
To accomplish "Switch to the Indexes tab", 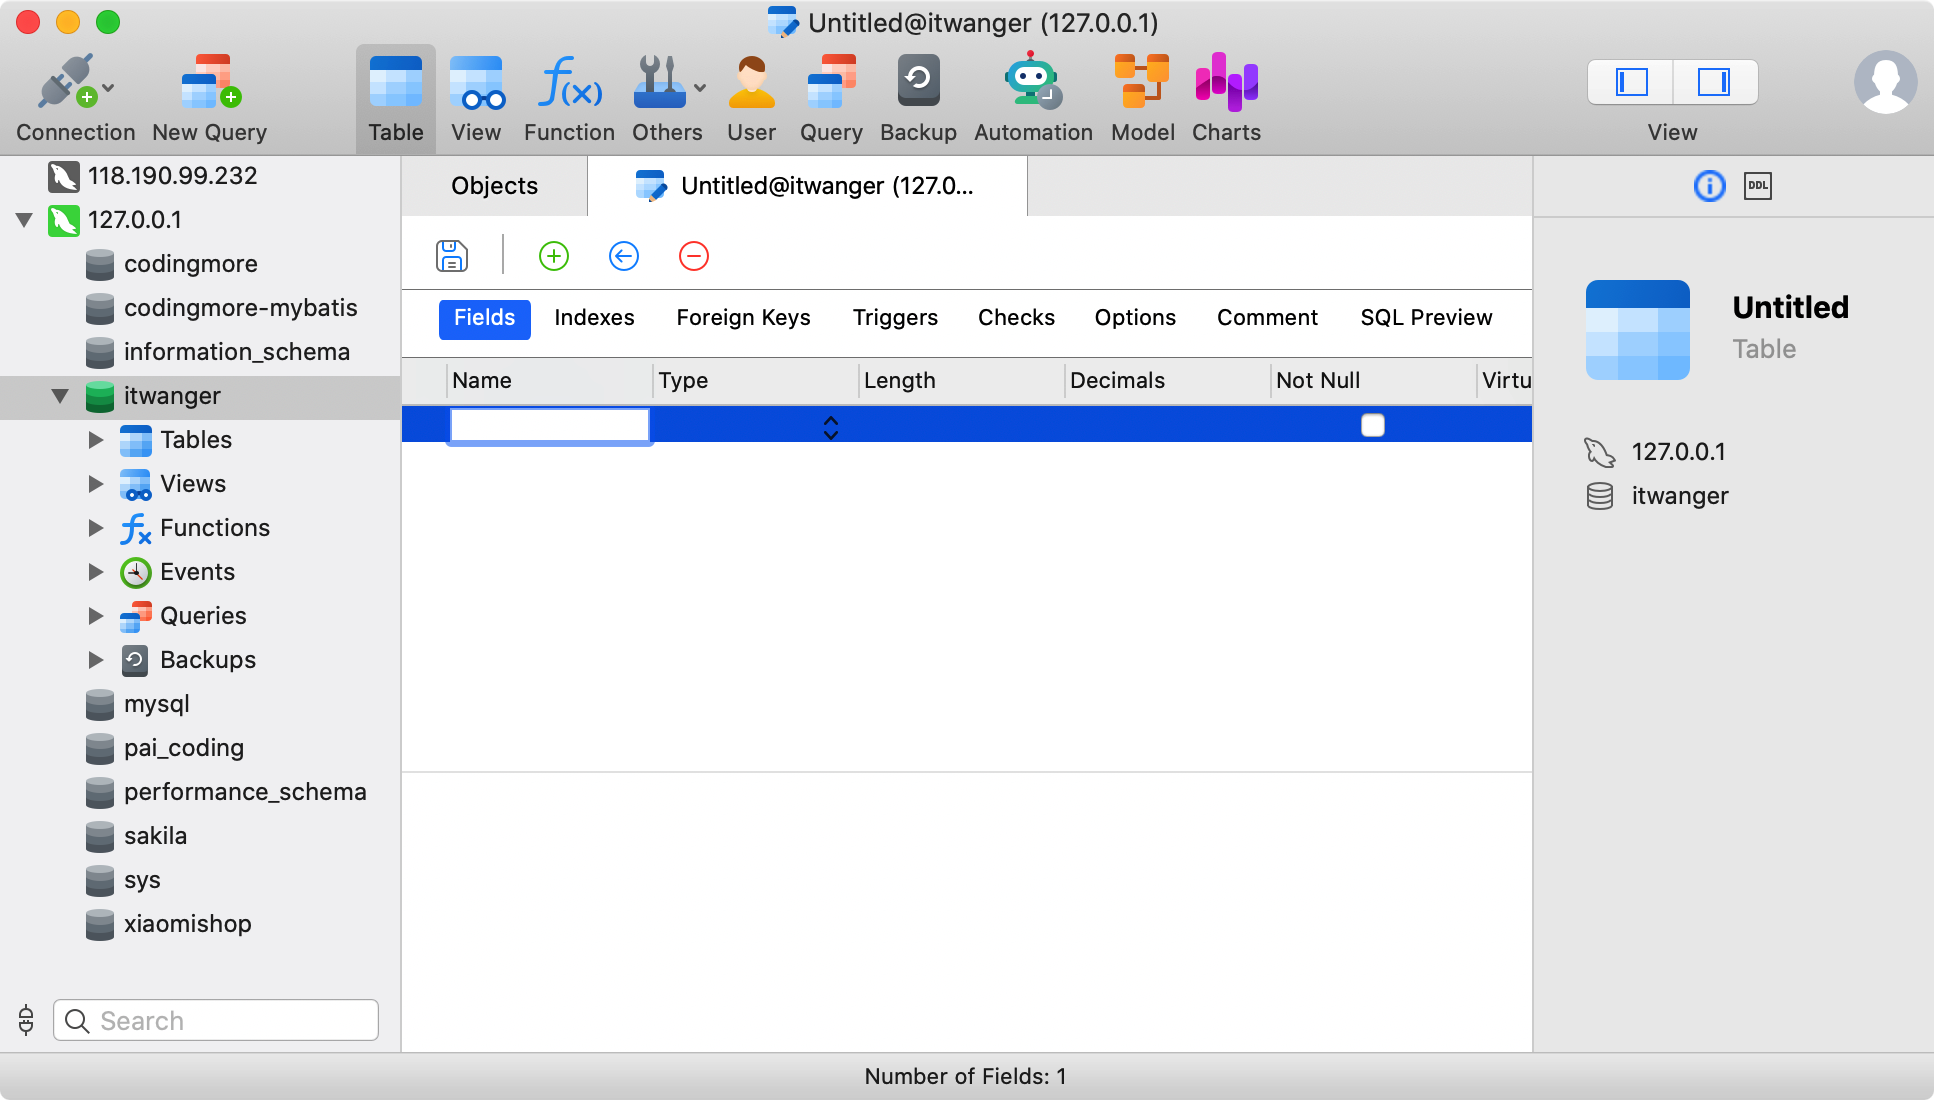I will click(594, 318).
